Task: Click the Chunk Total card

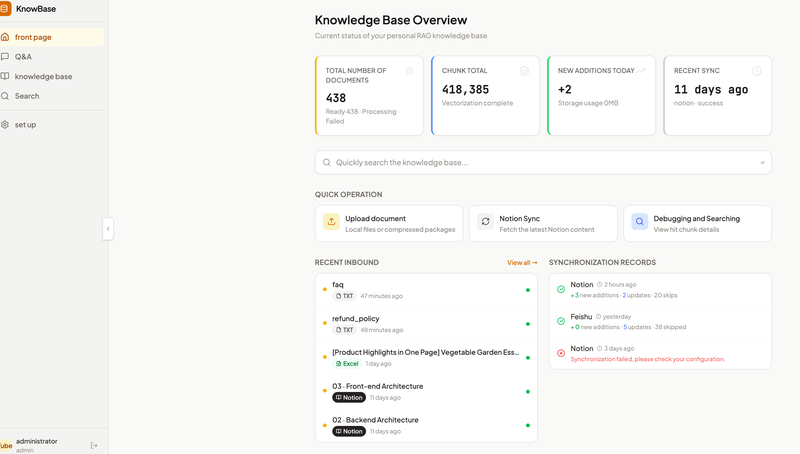Action: pos(485,95)
